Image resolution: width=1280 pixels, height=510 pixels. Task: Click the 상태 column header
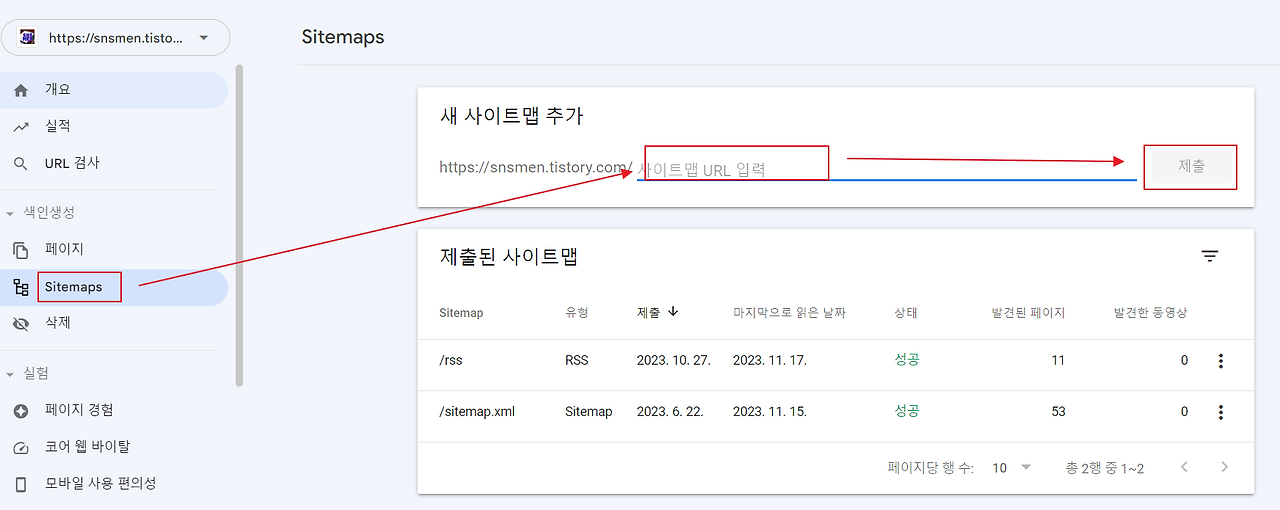coord(906,313)
